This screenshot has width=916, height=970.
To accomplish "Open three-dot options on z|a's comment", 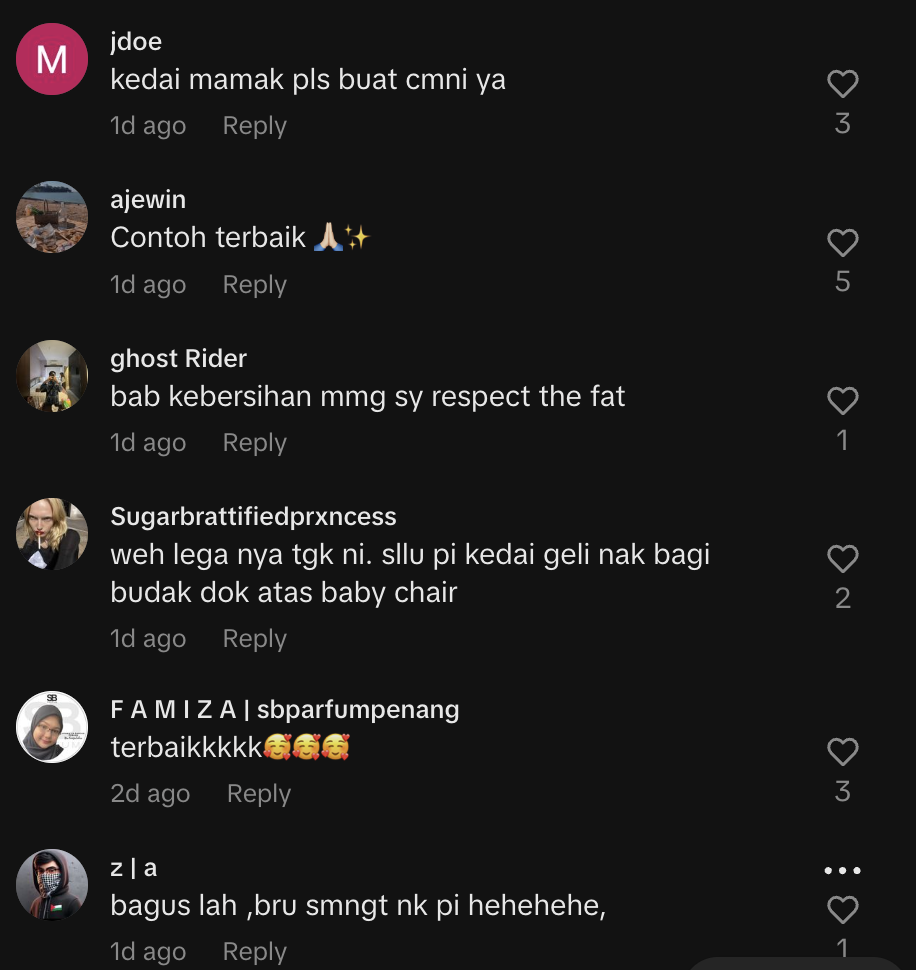I will [x=842, y=871].
